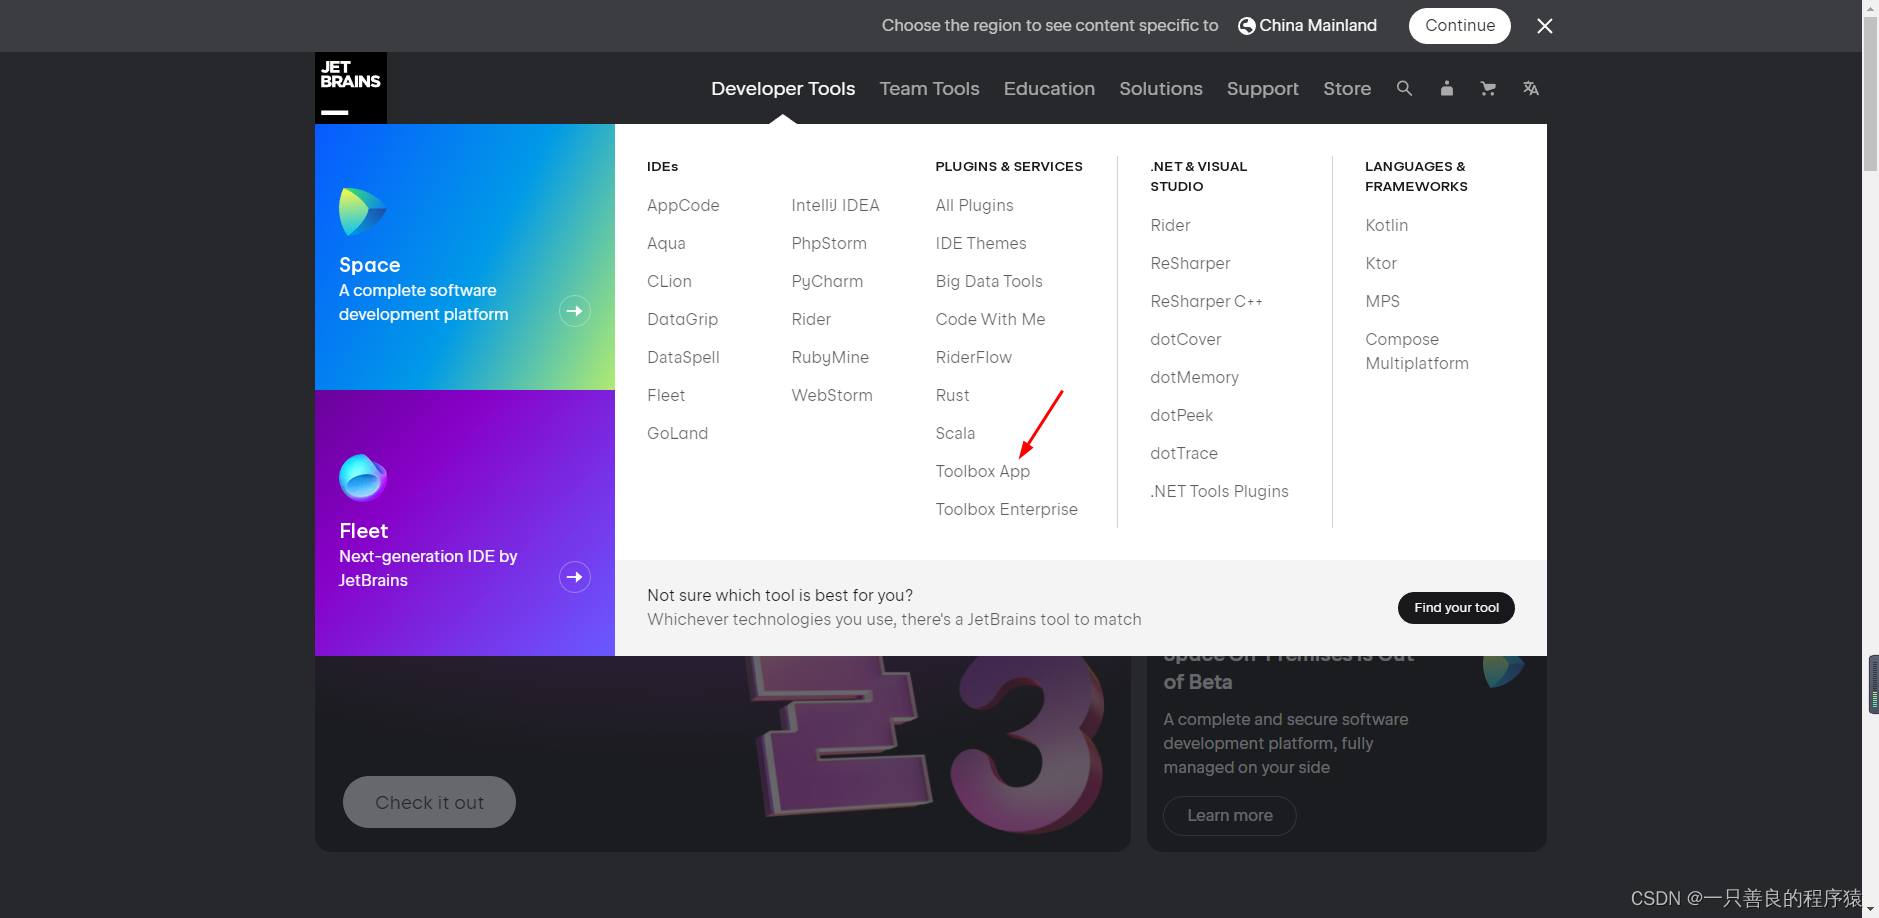The width and height of the screenshot is (1879, 918).
Task: Open the Solutions menu
Action: tap(1161, 88)
